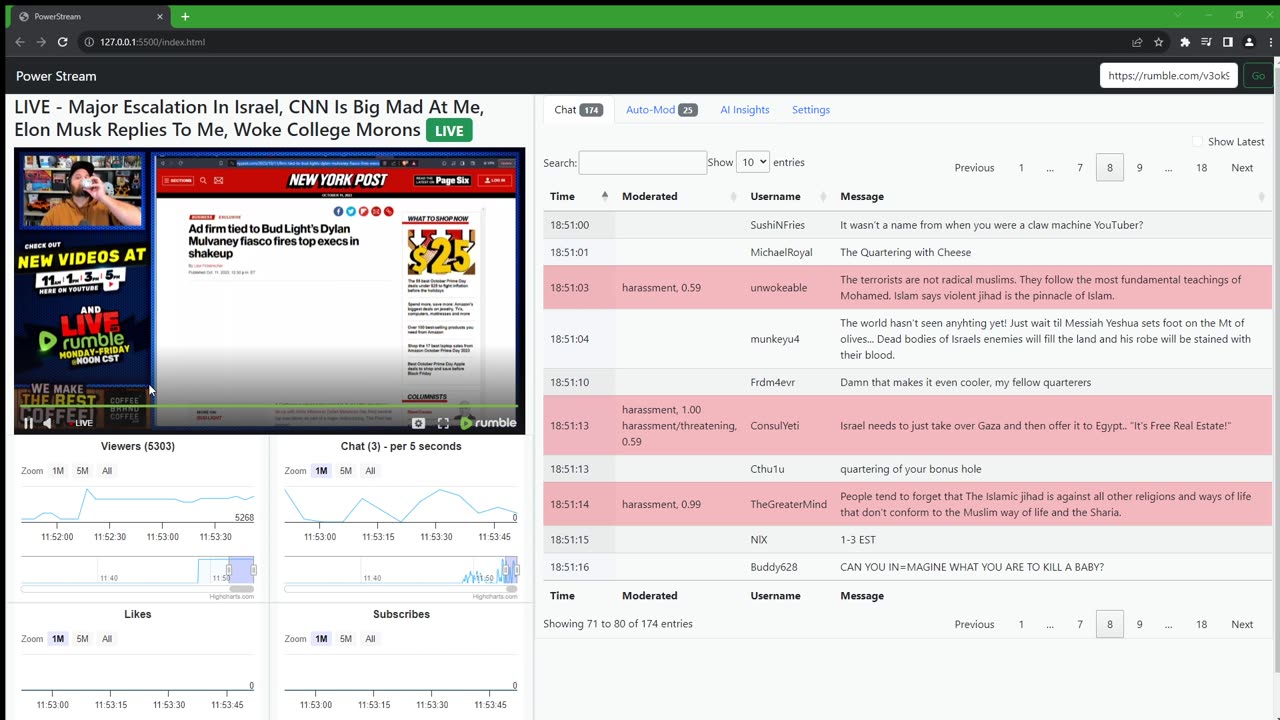Screen dimensions: 1280x720
Task: Open the Settings tab
Action: (x=811, y=110)
